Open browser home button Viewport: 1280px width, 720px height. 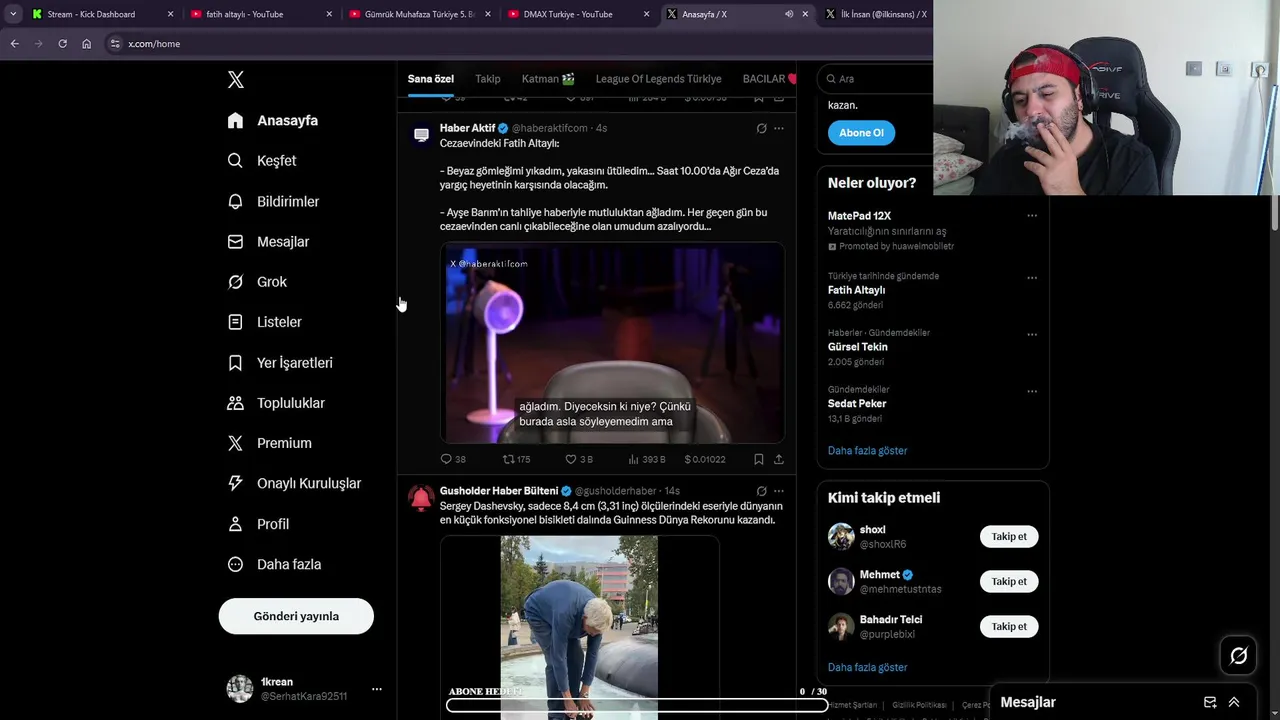click(x=86, y=44)
